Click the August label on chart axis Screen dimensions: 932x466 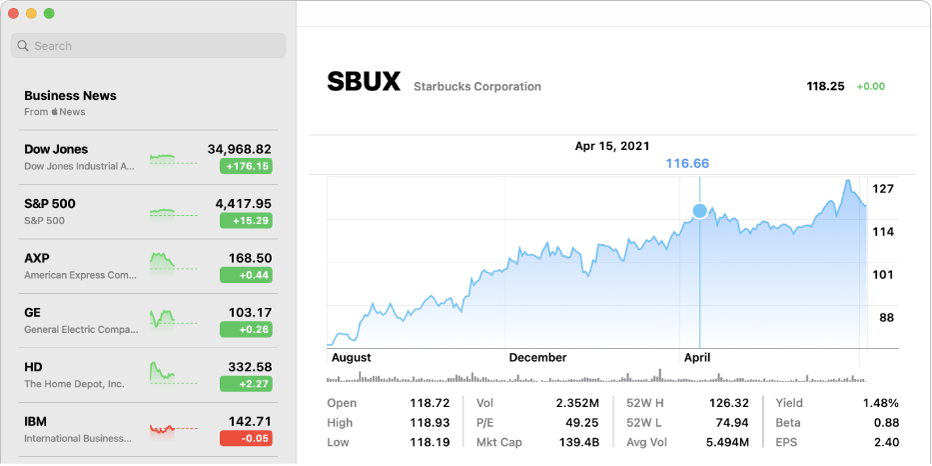[x=351, y=358]
